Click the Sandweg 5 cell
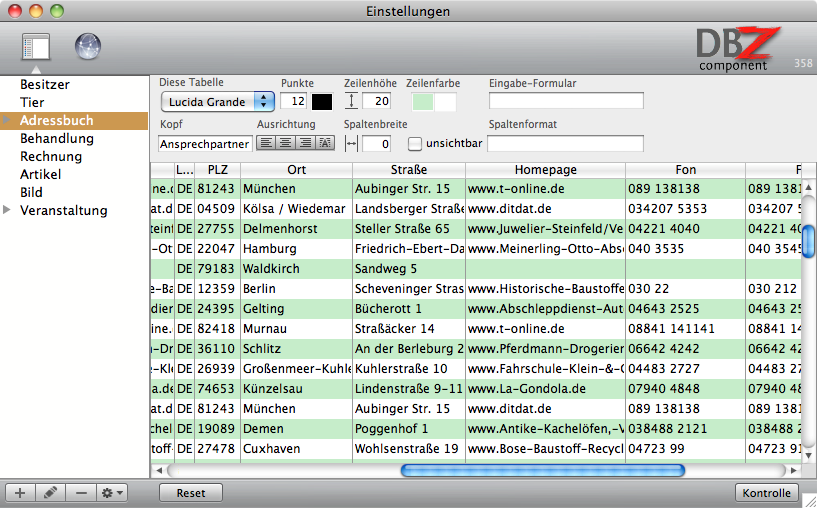Image resolution: width=817 pixels, height=508 pixels. [409, 269]
